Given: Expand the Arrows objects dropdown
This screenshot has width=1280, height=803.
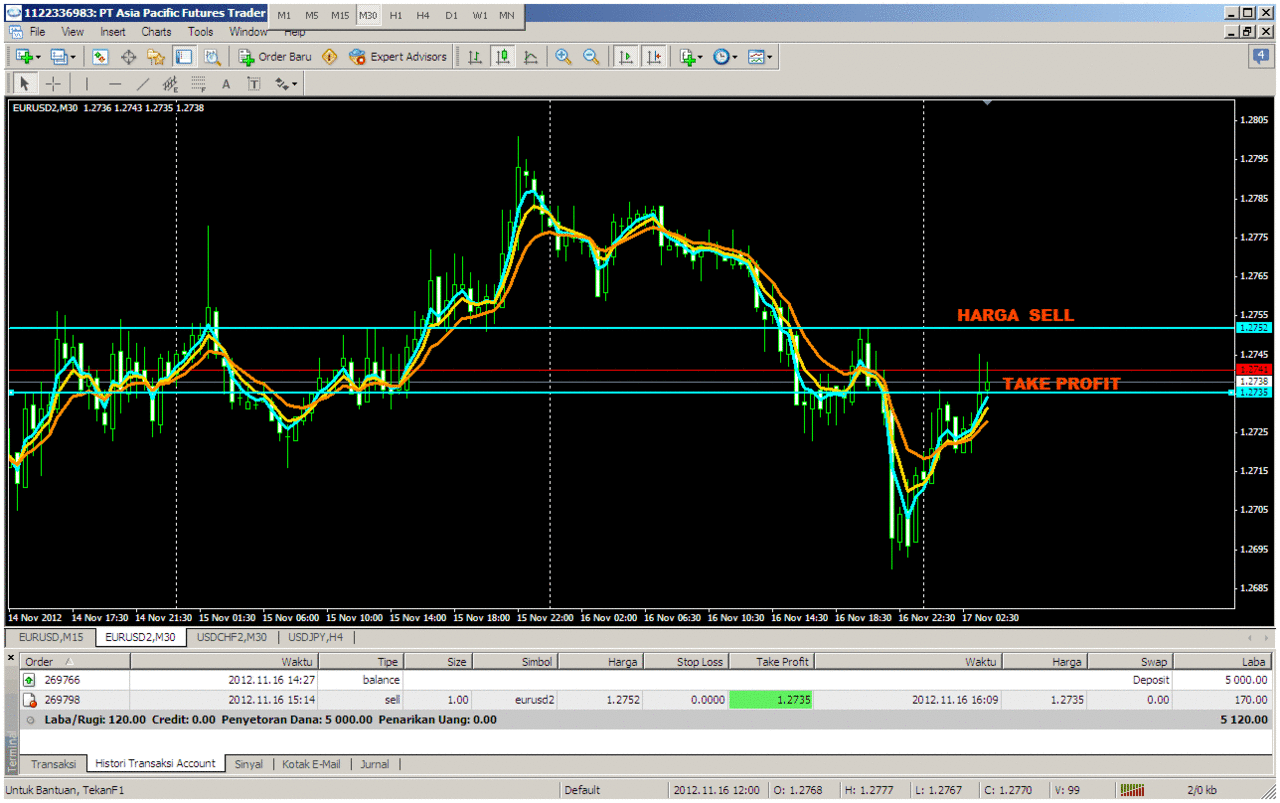Looking at the screenshot, I should [x=297, y=84].
